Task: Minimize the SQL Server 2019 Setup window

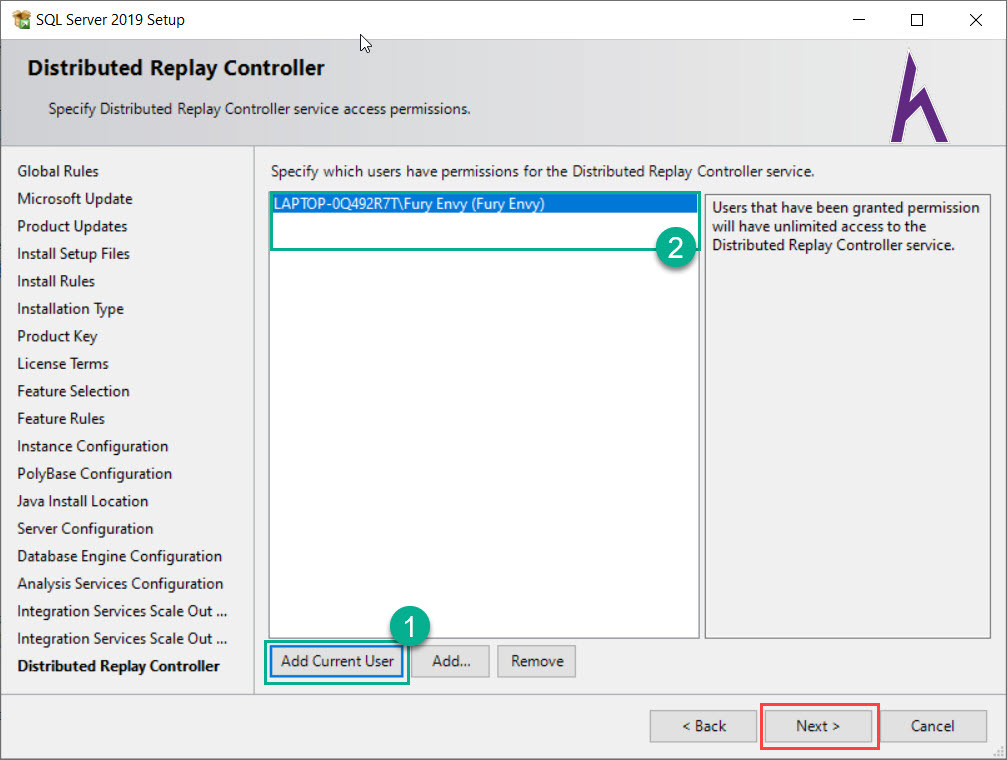Action: 859,20
